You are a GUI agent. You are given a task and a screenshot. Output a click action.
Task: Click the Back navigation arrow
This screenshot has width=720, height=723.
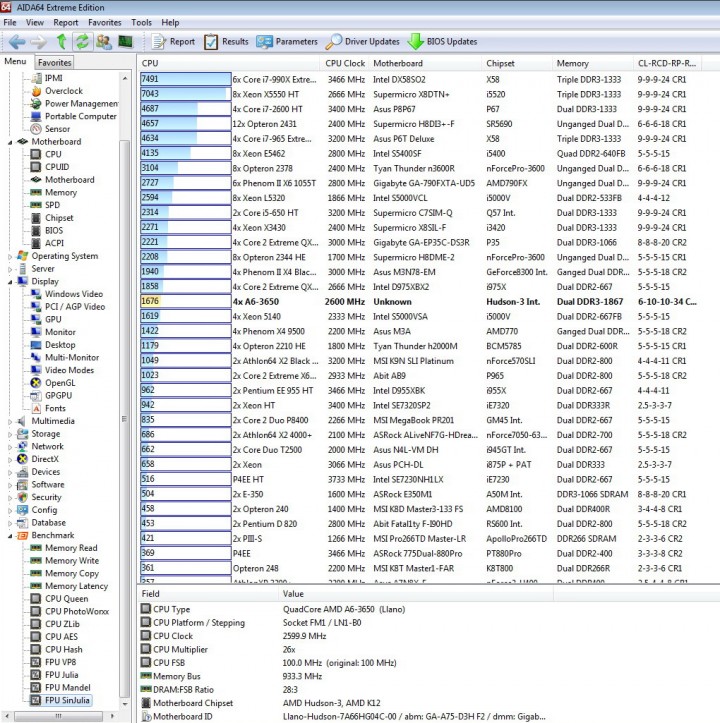(x=18, y=42)
